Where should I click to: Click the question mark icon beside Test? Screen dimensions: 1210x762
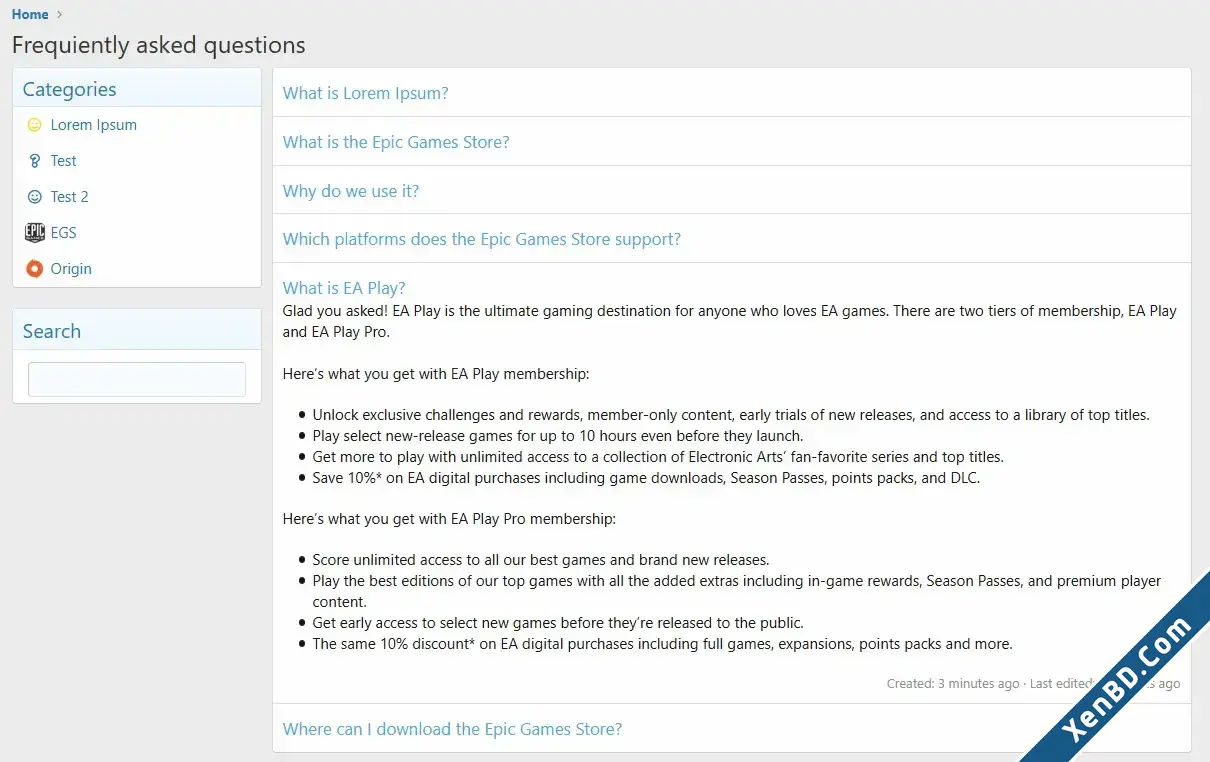tap(34, 161)
